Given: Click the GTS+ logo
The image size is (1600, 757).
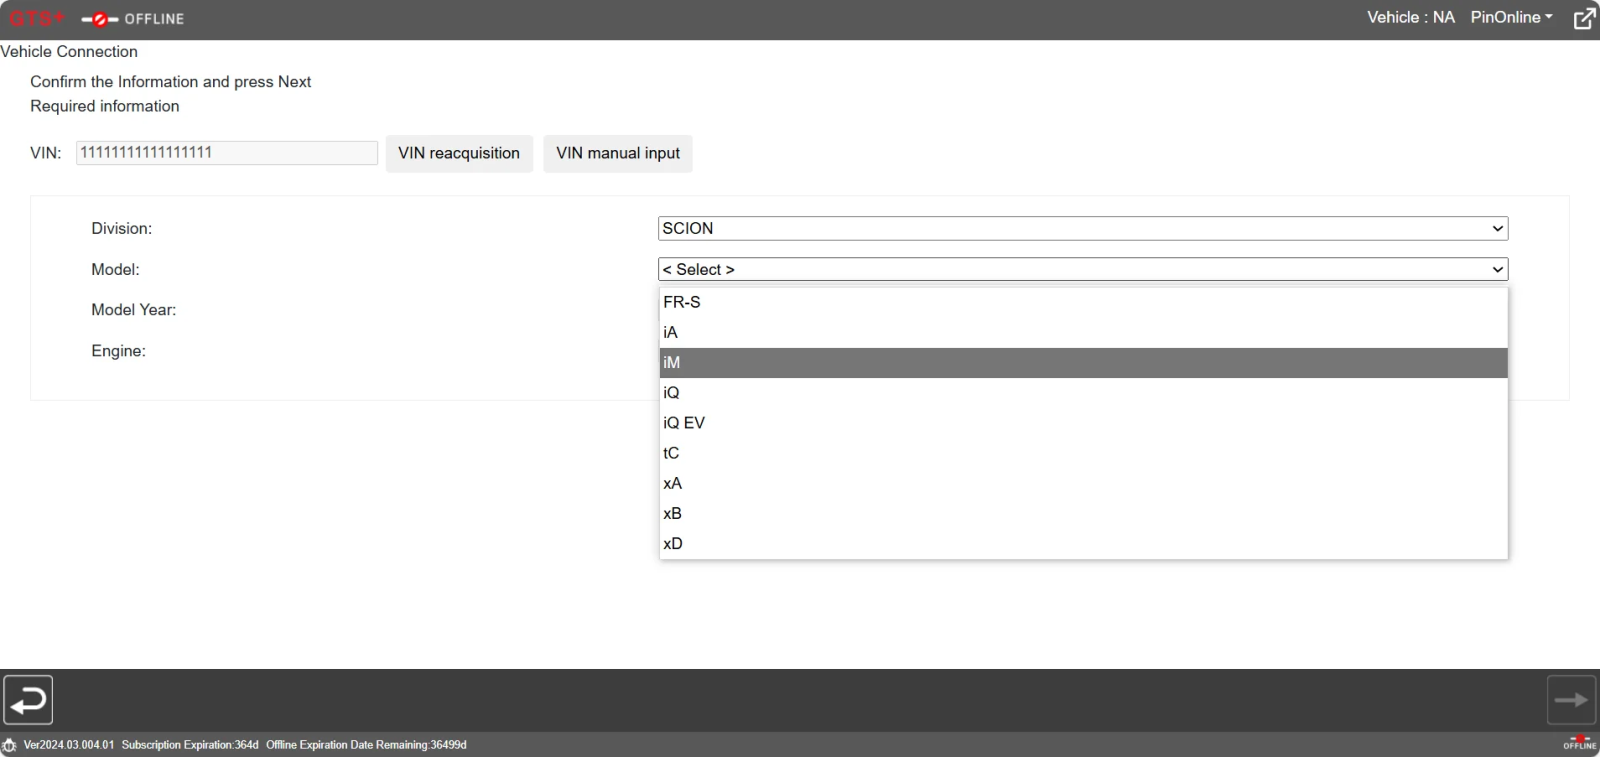Looking at the screenshot, I should (x=36, y=19).
